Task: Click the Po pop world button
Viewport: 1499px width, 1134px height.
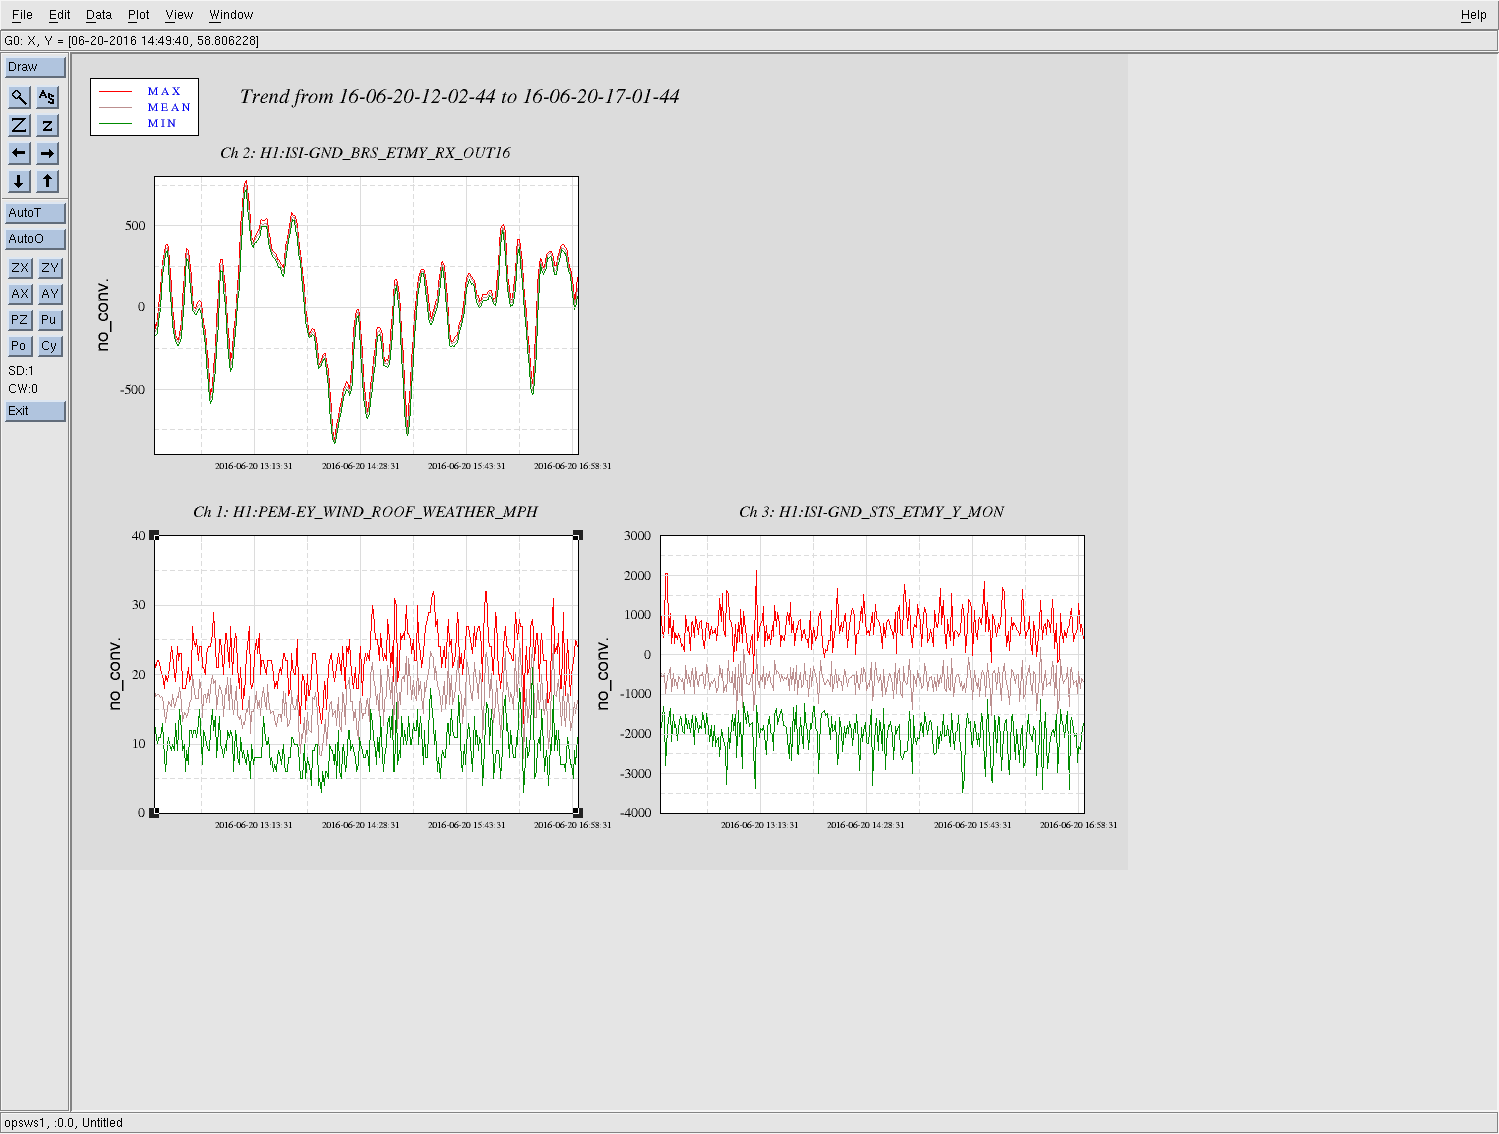Action: pyautogui.click(x=20, y=346)
